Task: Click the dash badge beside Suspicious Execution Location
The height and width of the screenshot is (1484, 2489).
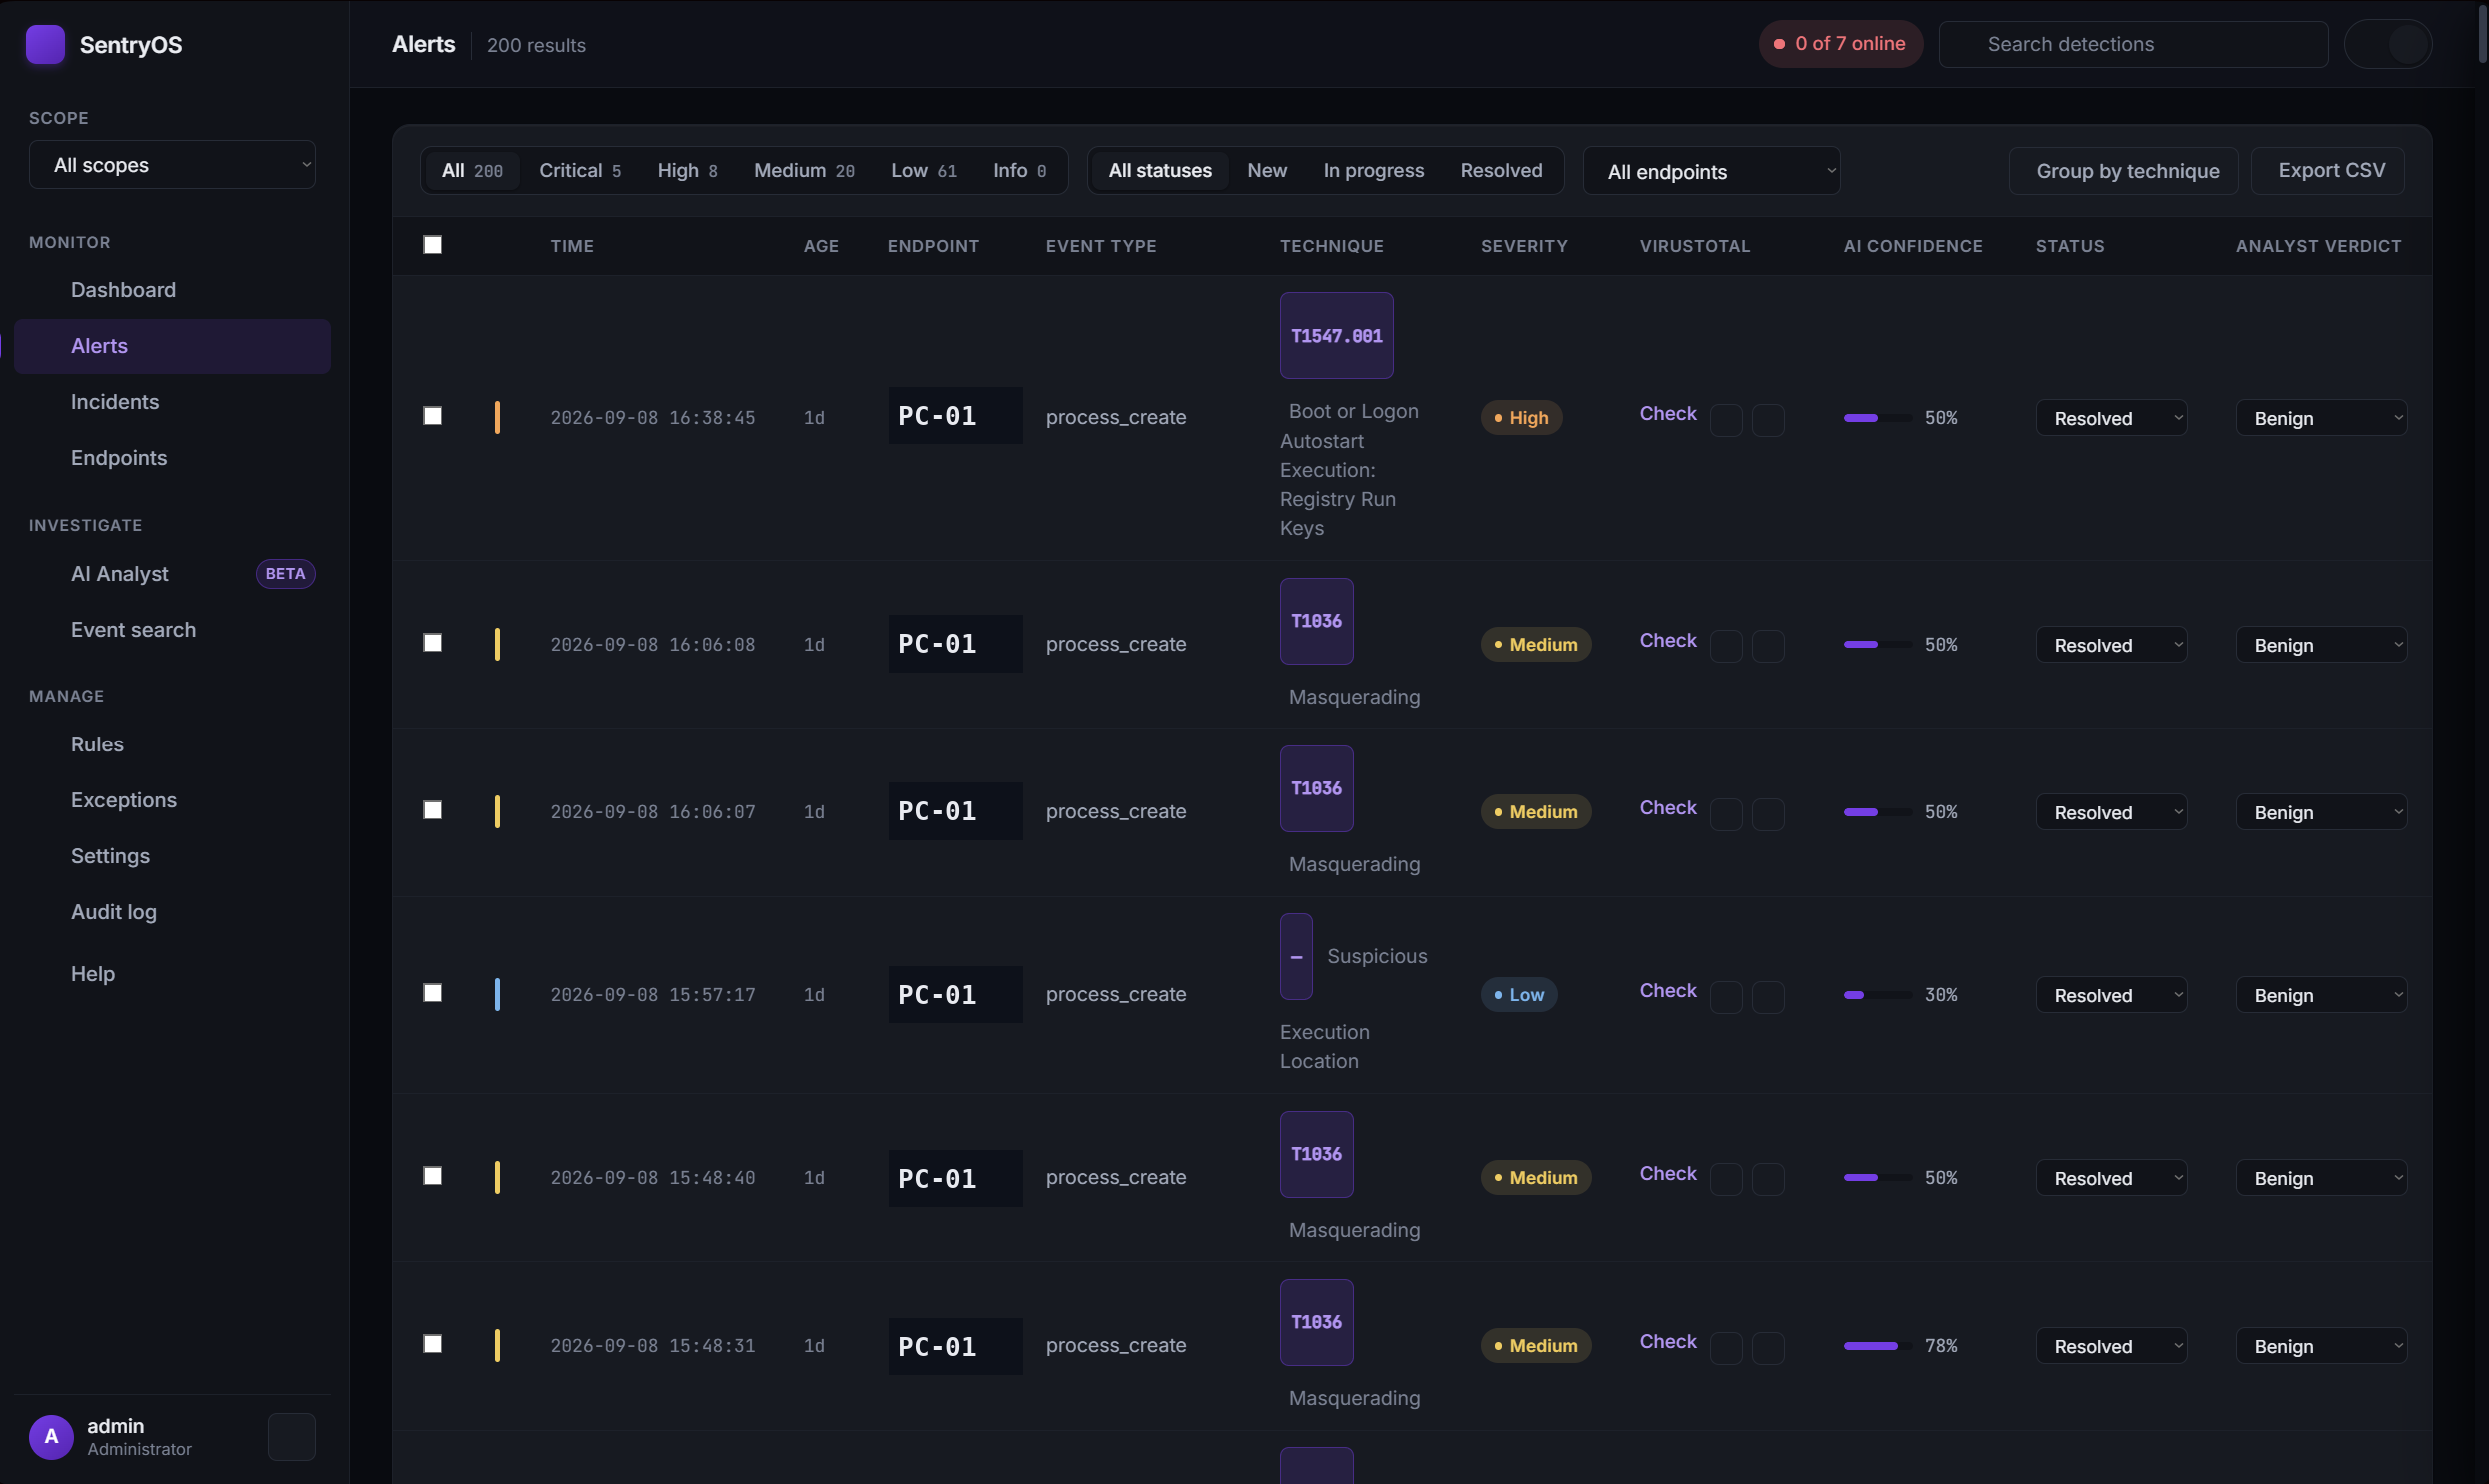Action: 1296,956
